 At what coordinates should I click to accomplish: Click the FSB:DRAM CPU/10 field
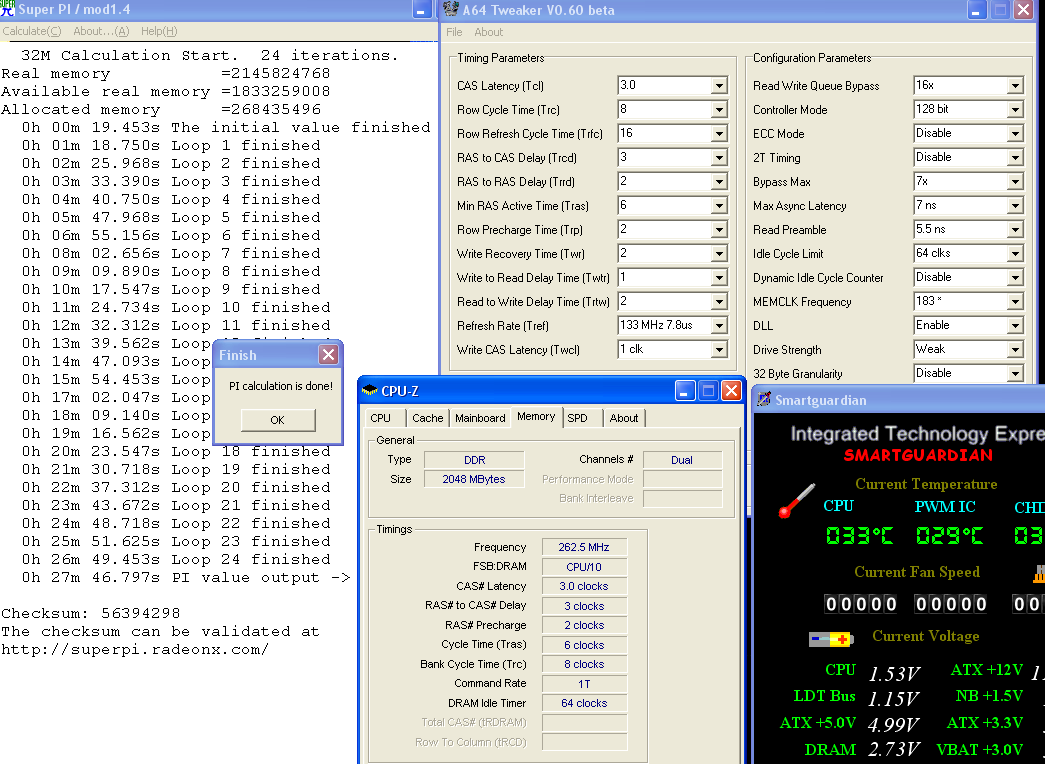[584, 567]
